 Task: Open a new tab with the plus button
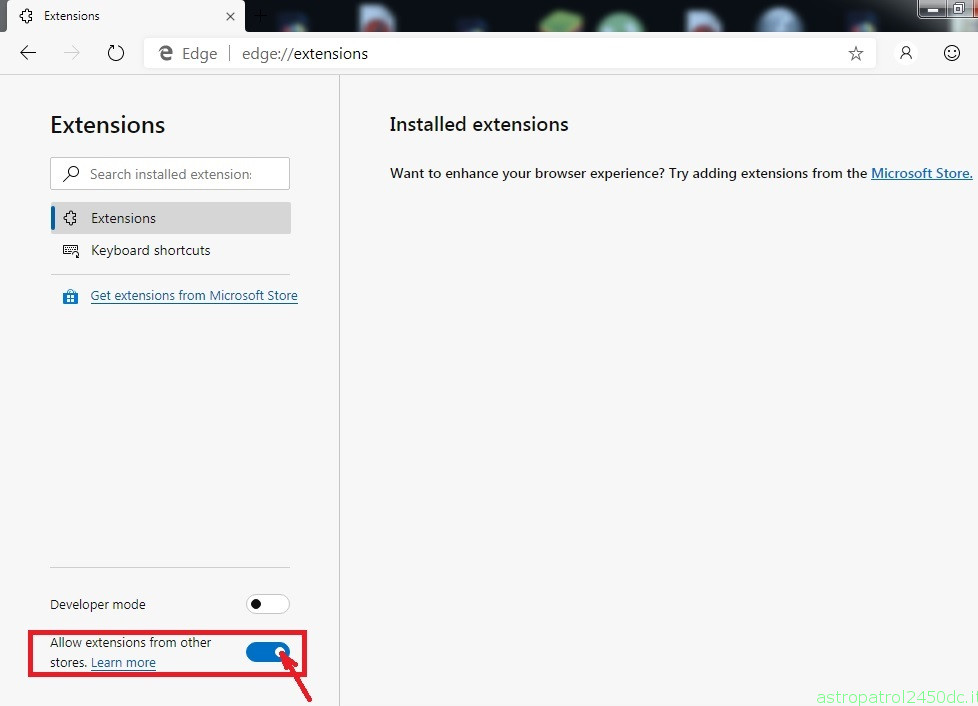click(261, 16)
